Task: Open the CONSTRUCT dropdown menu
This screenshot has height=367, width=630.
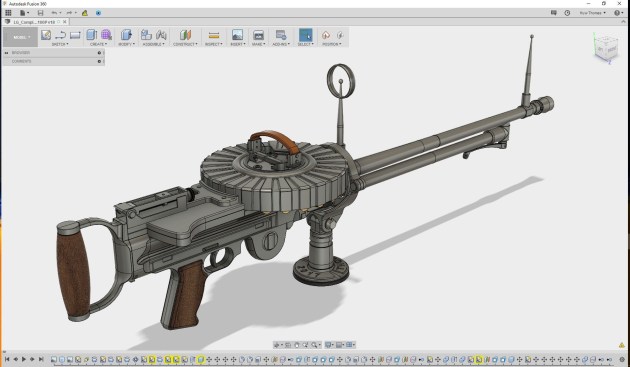Action: click(185, 44)
